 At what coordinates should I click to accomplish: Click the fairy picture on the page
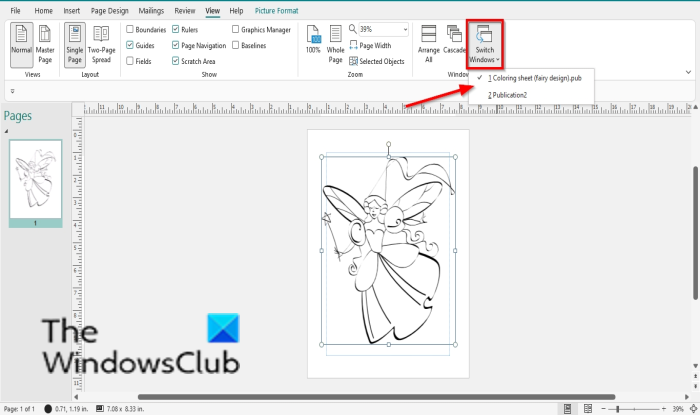point(388,250)
